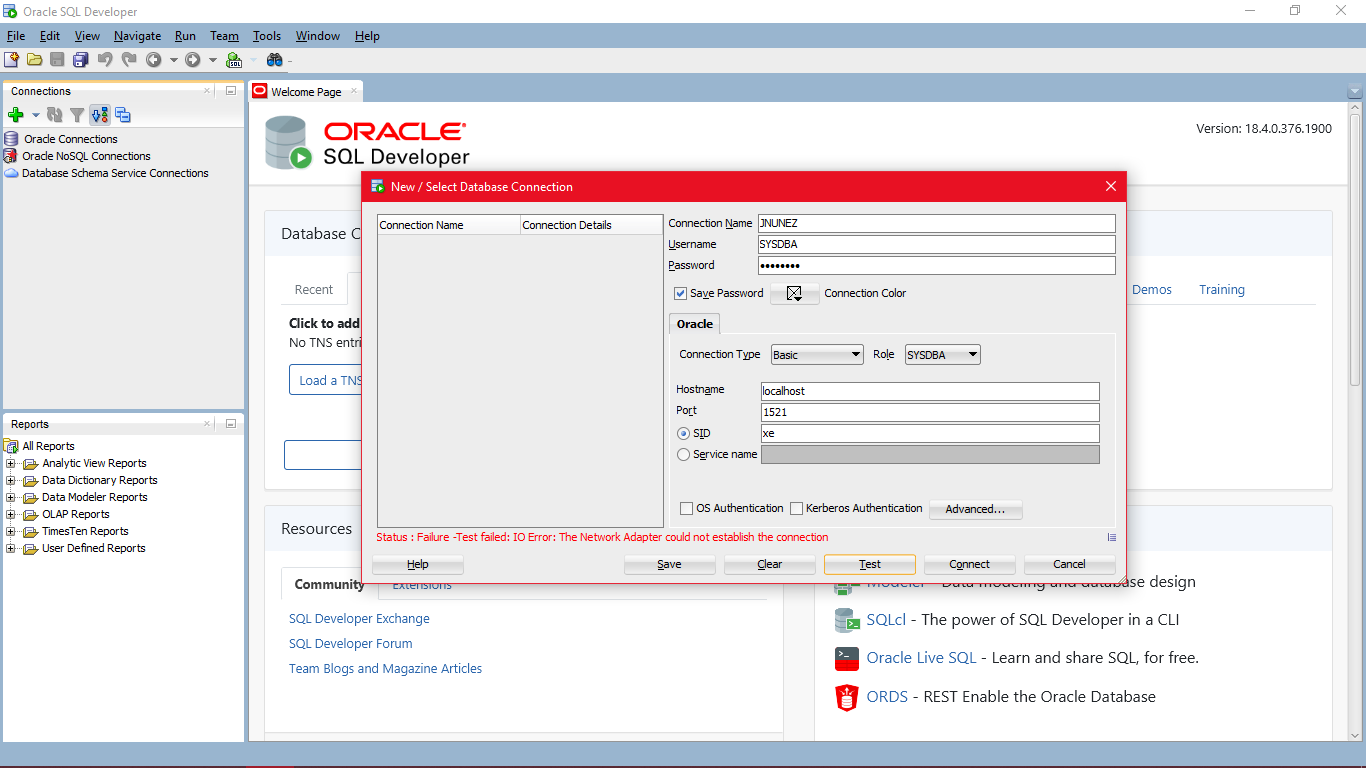1366x768 pixels.
Task: Expand the Analytic View Reports node
Action: point(11,463)
